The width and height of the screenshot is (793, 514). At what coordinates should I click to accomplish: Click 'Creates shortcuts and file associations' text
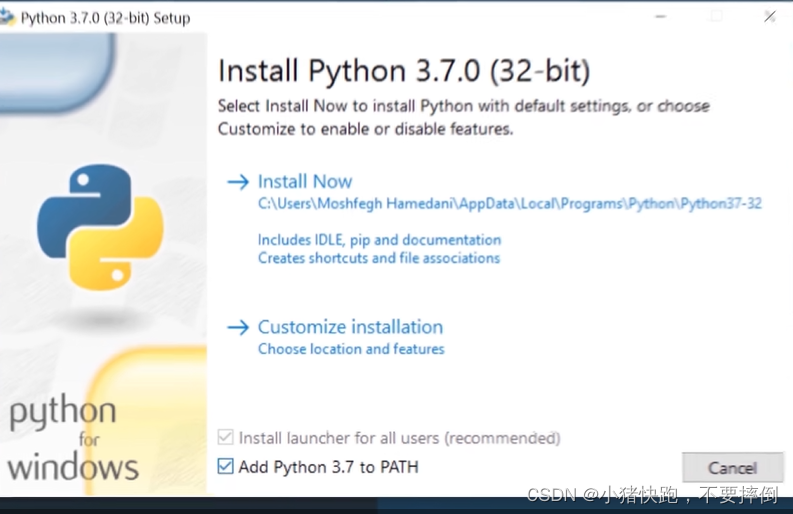pos(379,258)
